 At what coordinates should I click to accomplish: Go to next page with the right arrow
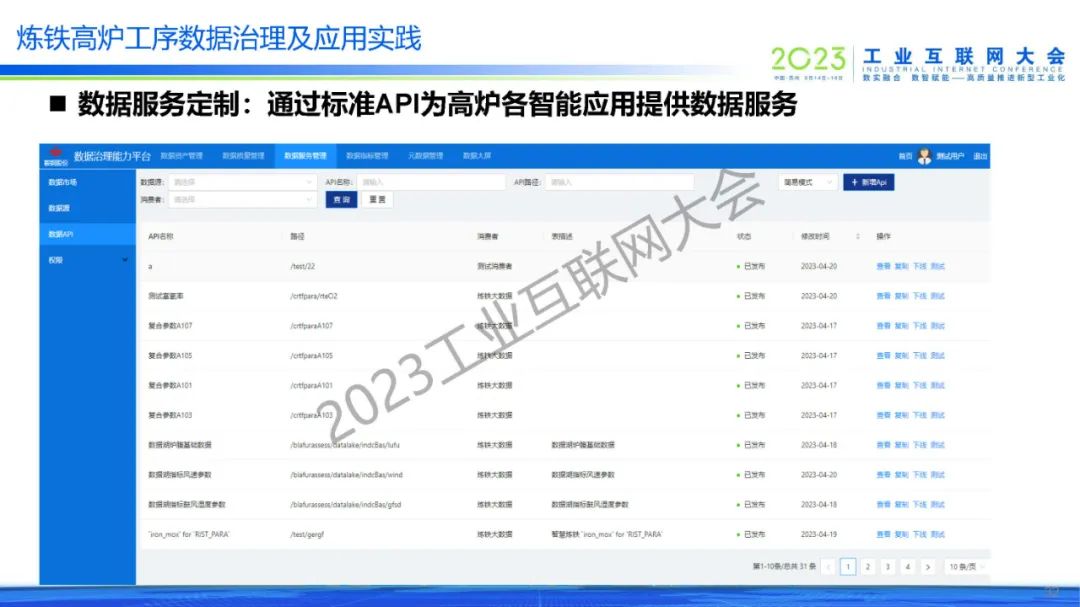928,567
